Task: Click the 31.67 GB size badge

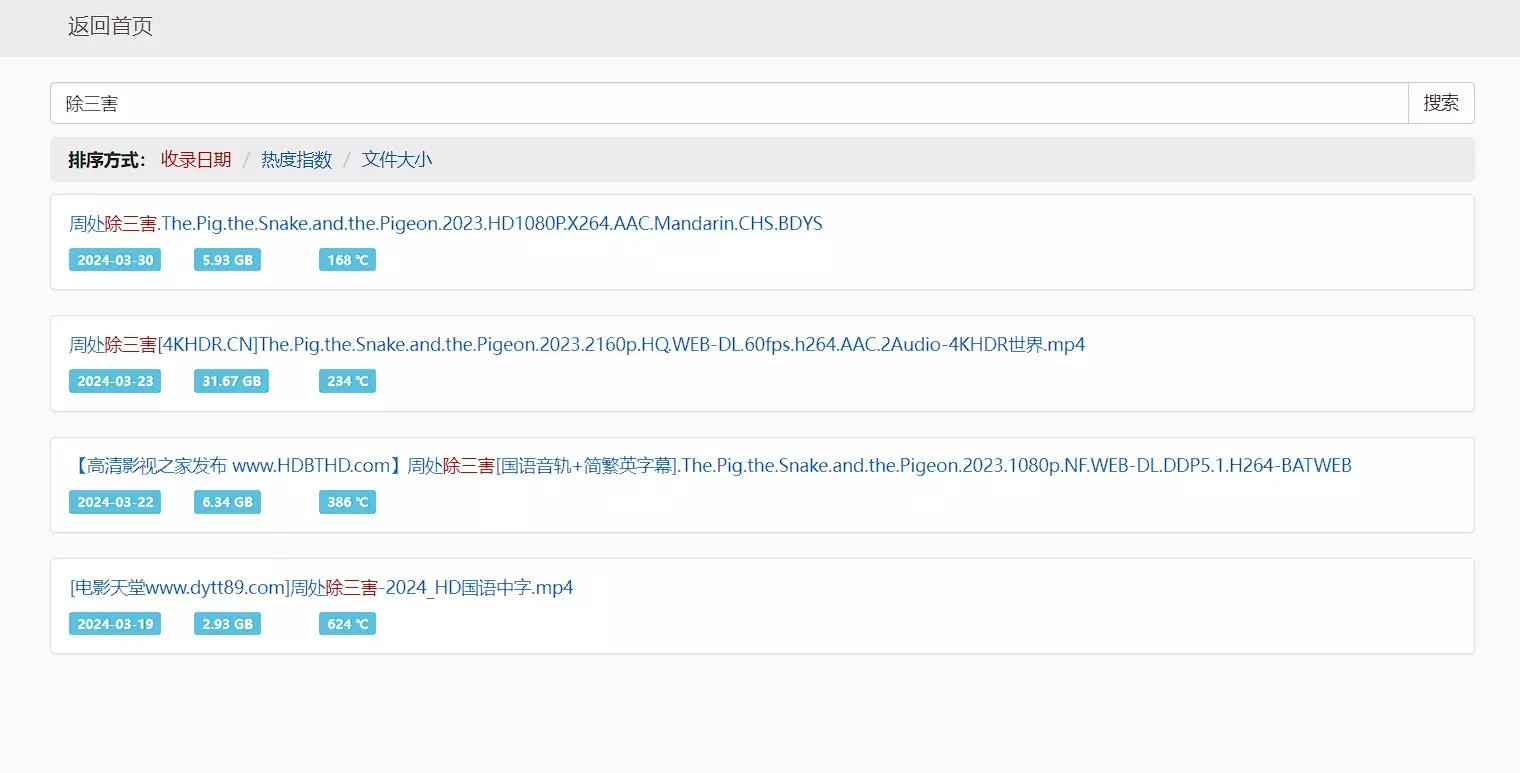Action: pos(231,381)
